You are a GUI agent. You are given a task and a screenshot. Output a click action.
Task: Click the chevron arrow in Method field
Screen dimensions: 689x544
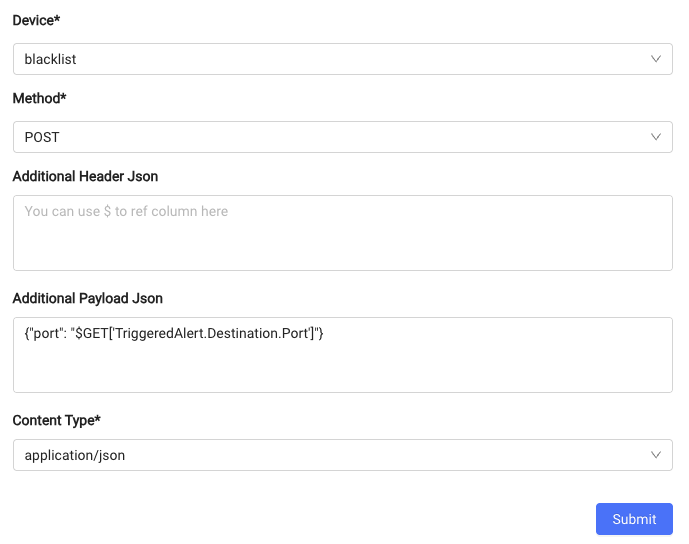(x=656, y=137)
